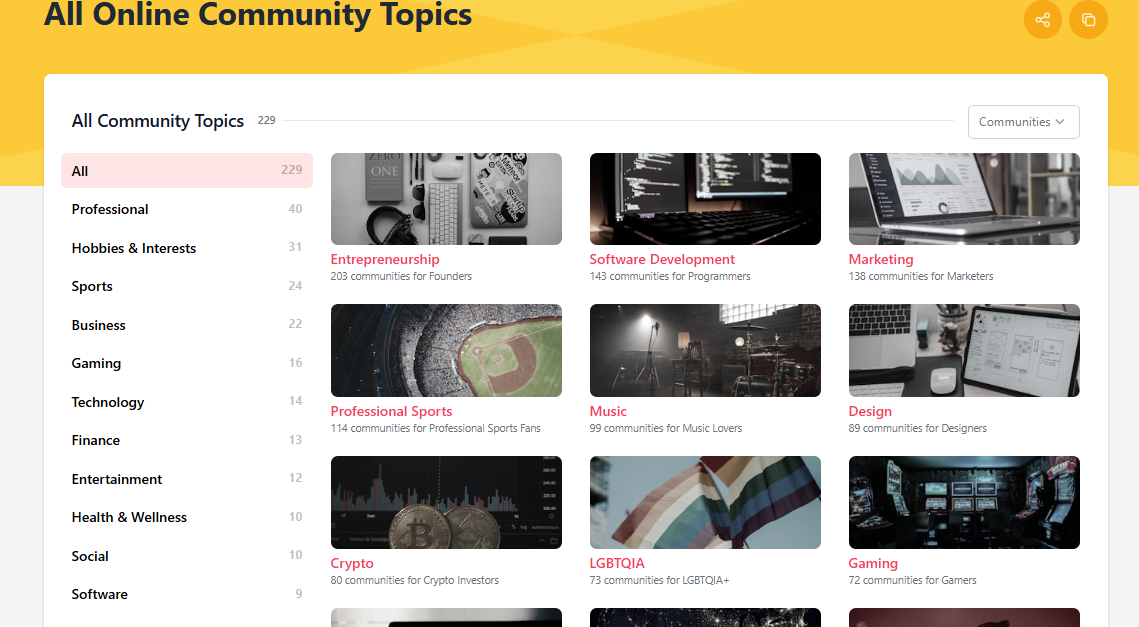This screenshot has width=1139, height=627.
Task: Click the copy icon button
Action: [x=1088, y=20]
